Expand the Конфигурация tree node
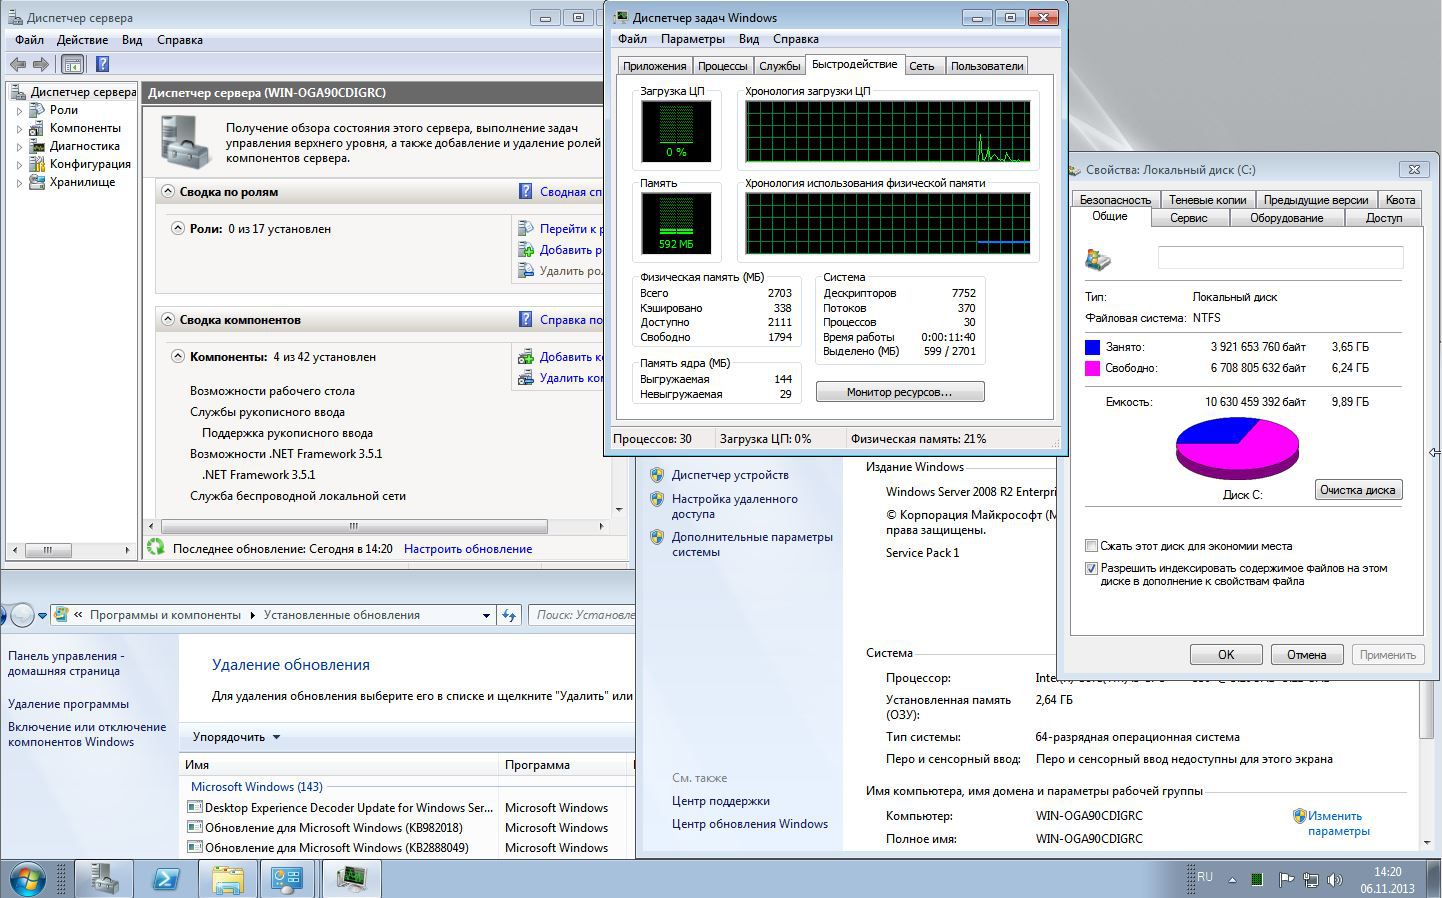 click(x=19, y=164)
